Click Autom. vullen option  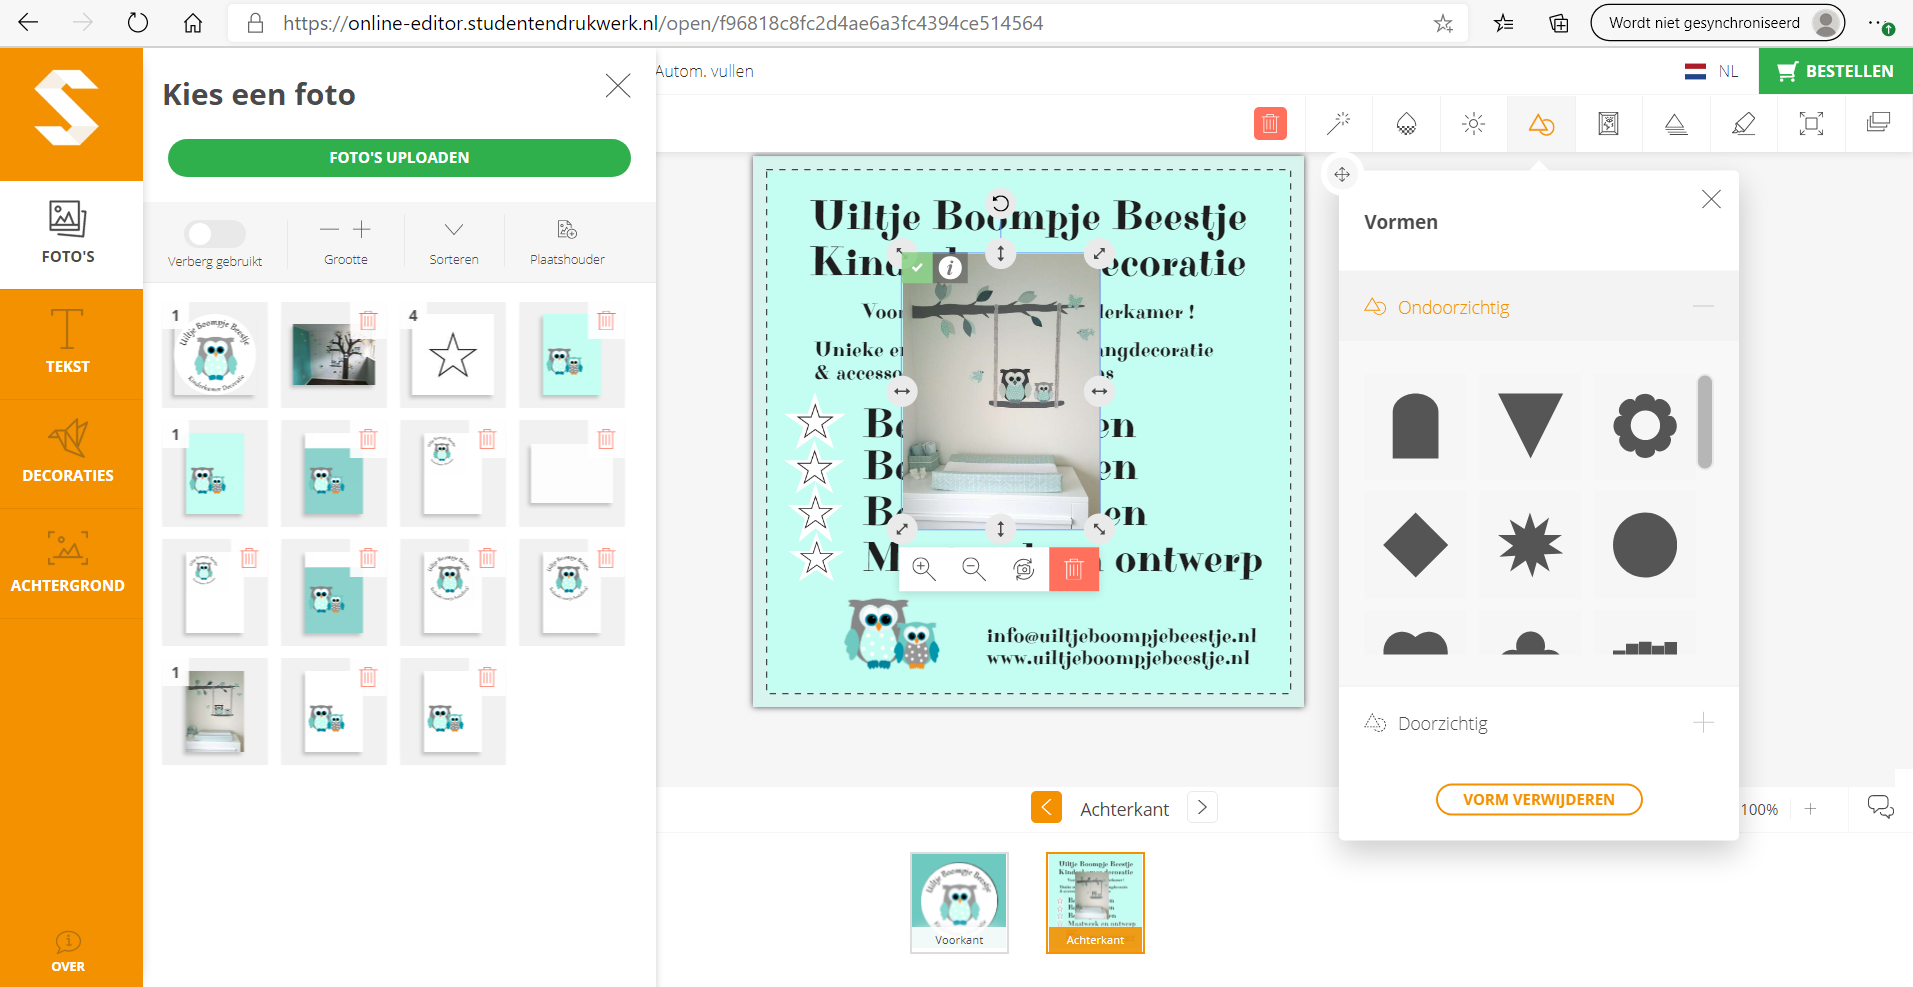705,71
